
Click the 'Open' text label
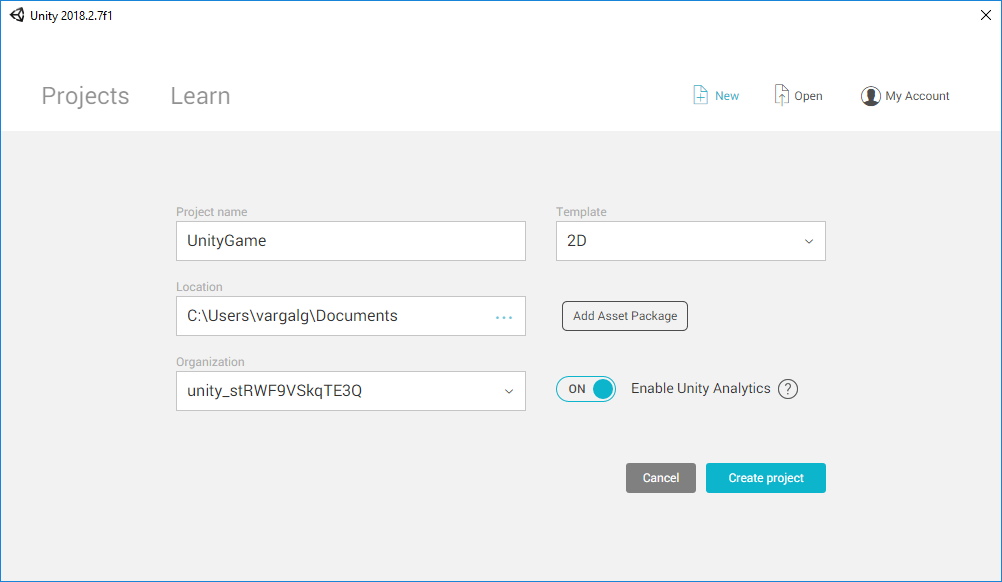pos(808,96)
